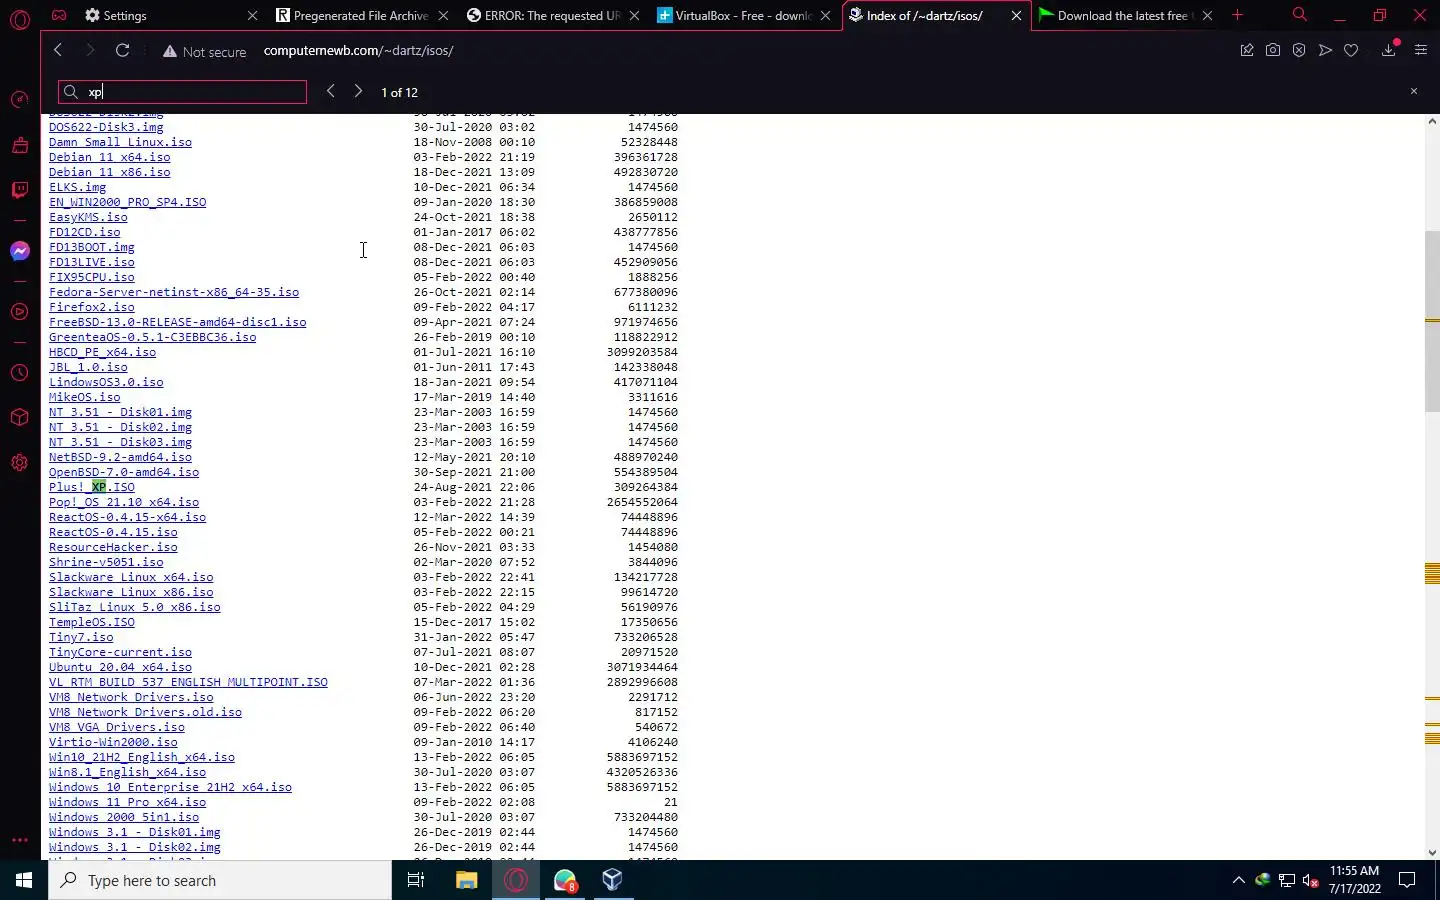Open the Opera GX main menu logo
Image resolution: width=1440 pixels, height=900 pixels.
pyautogui.click(x=19, y=19)
